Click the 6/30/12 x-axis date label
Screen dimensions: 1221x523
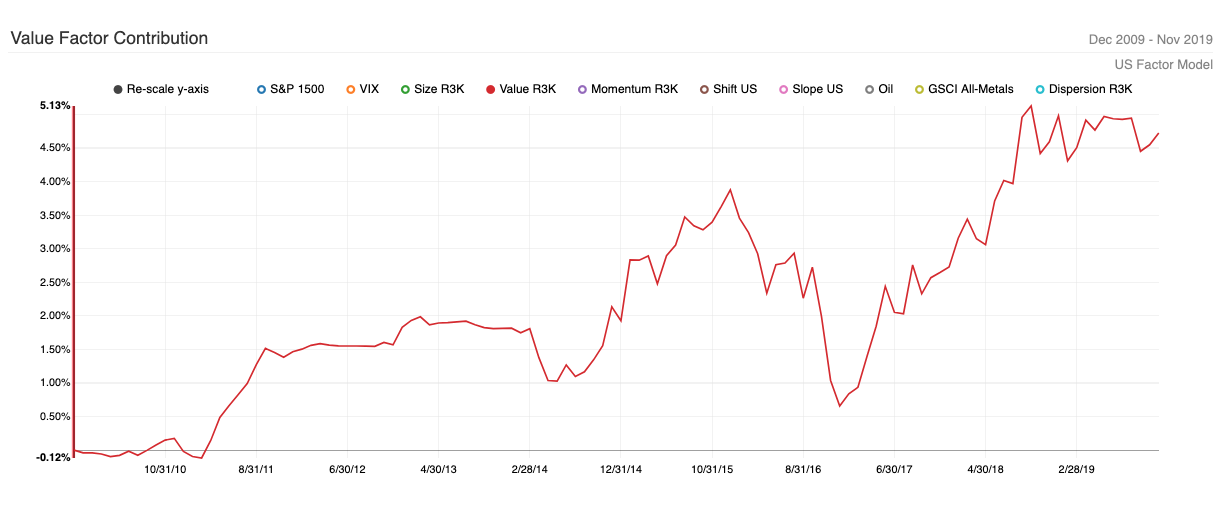347,468
